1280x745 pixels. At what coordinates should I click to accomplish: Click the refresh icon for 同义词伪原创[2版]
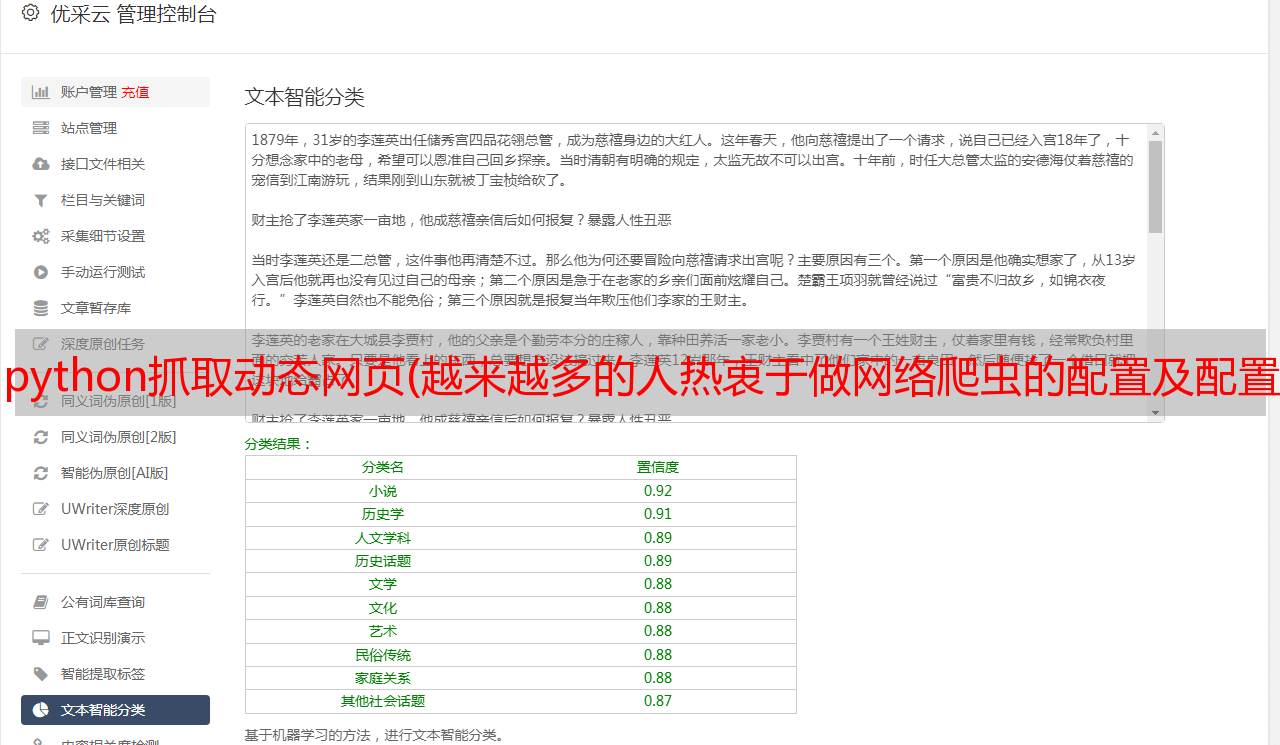(x=41, y=437)
